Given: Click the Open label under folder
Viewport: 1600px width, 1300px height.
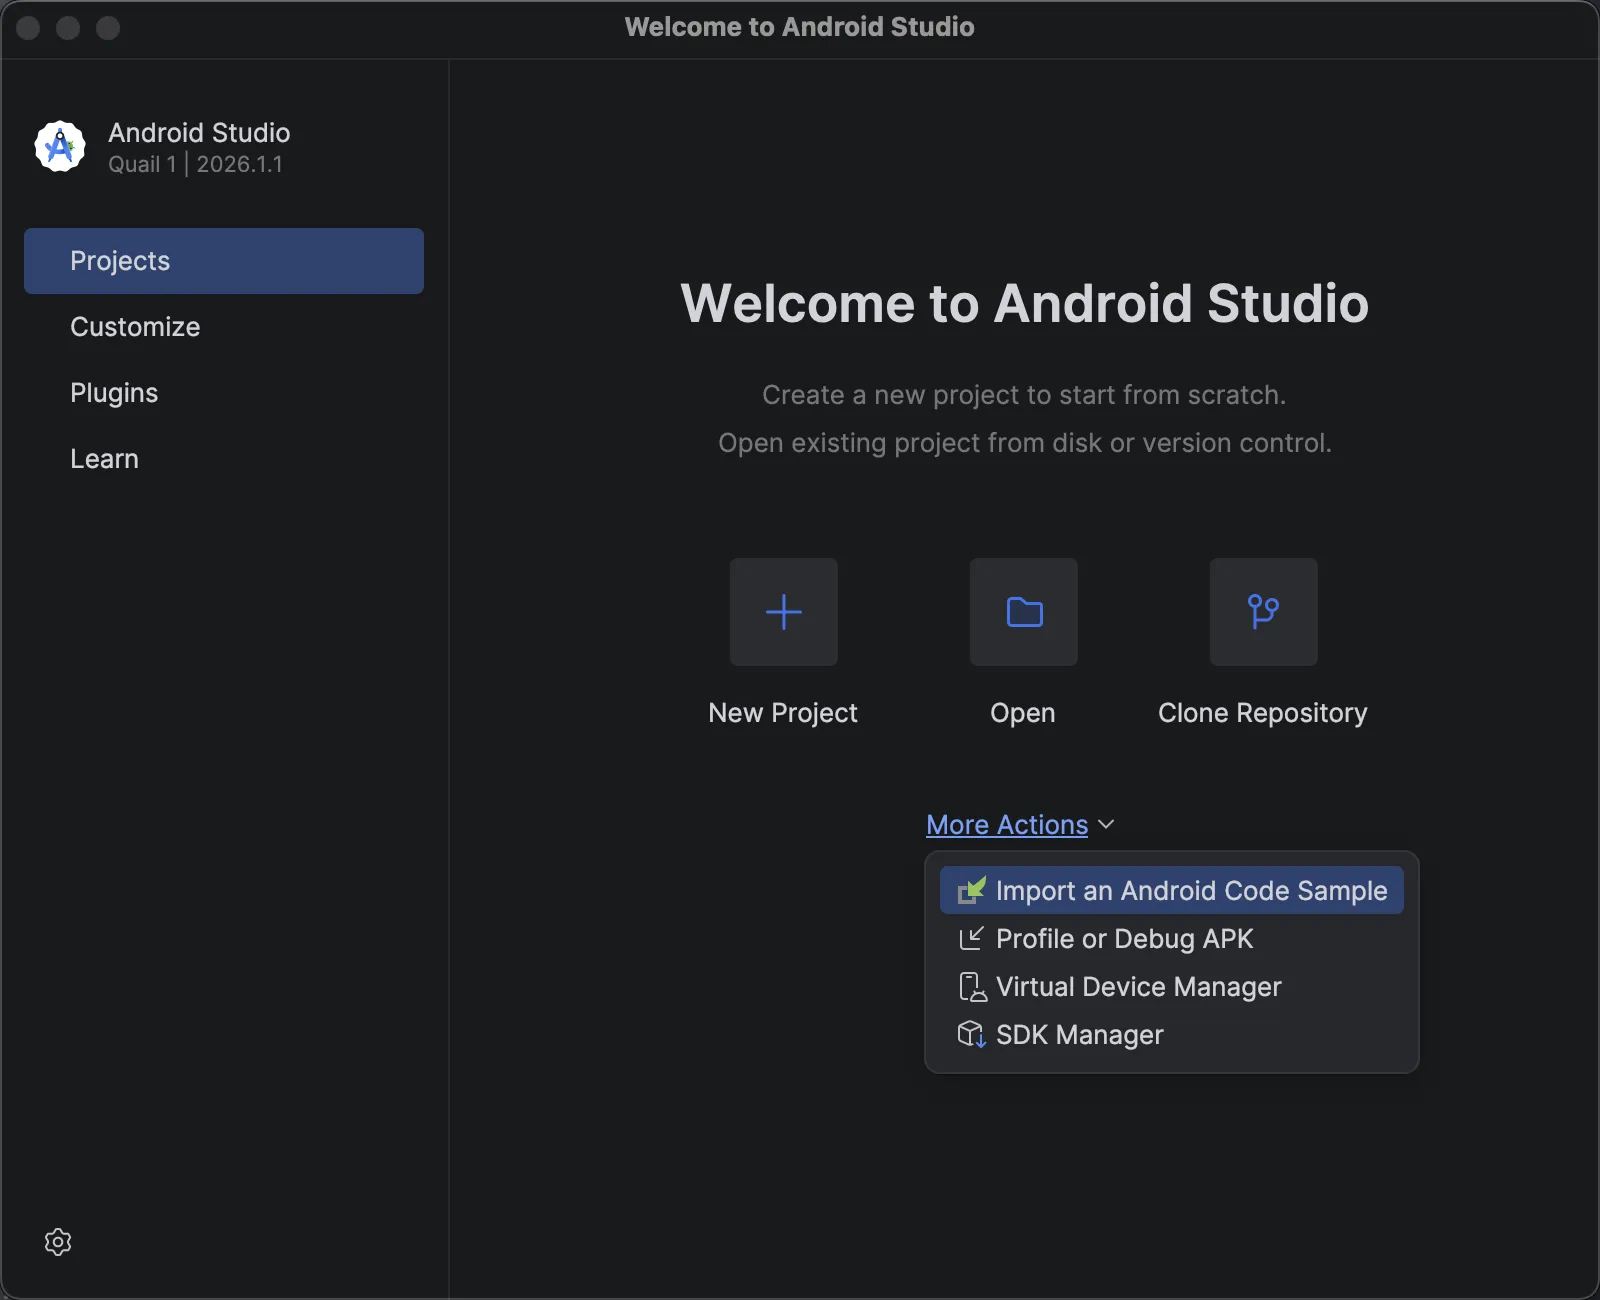Looking at the screenshot, I should (1023, 713).
